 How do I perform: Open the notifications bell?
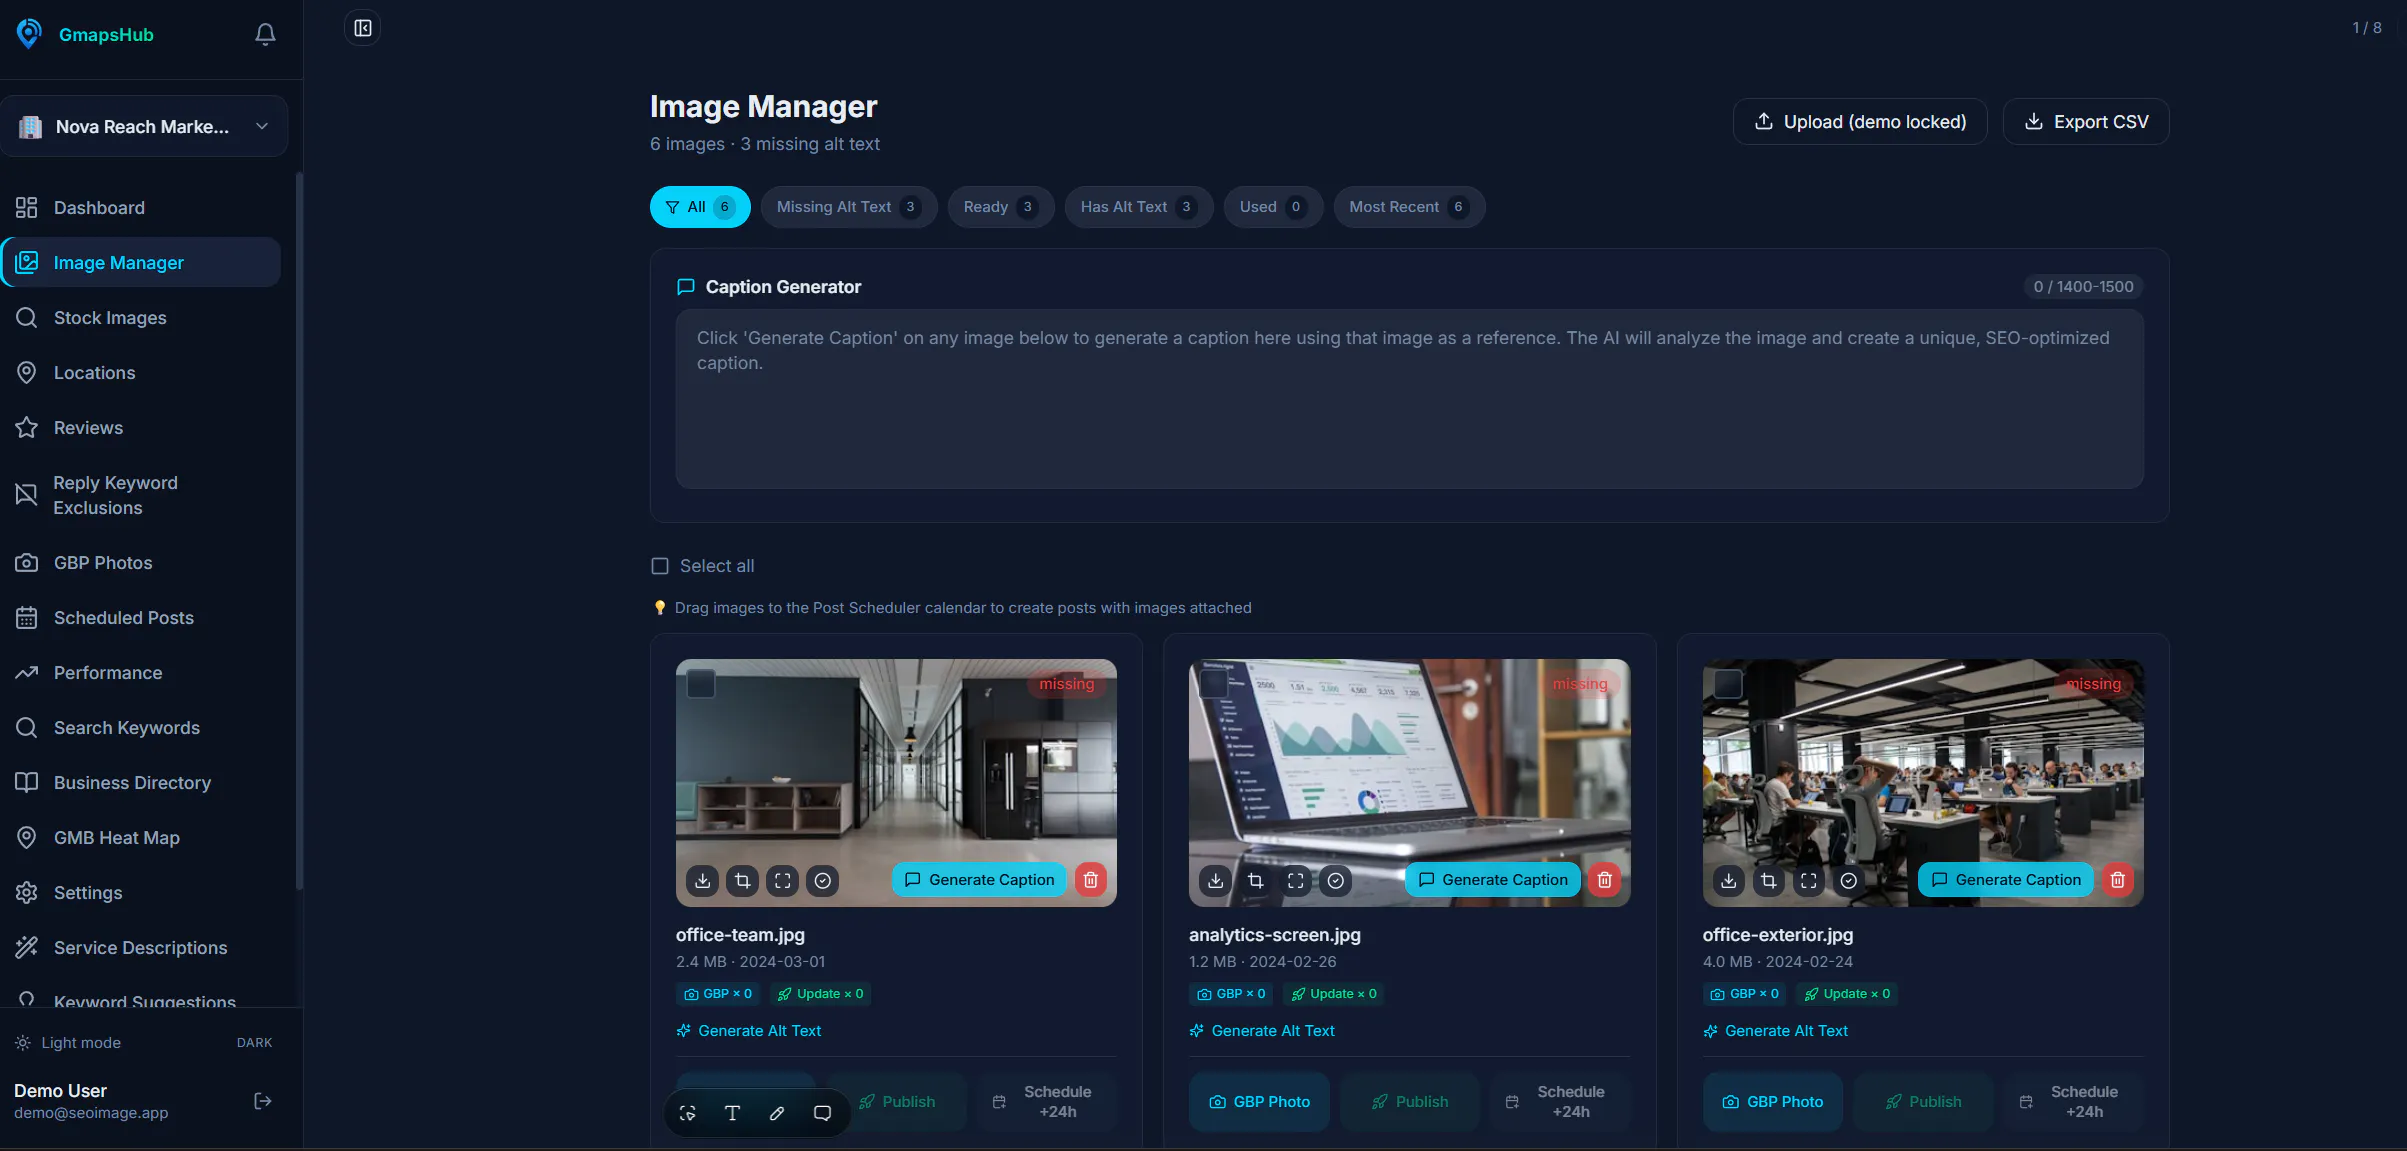(x=265, y=34)
